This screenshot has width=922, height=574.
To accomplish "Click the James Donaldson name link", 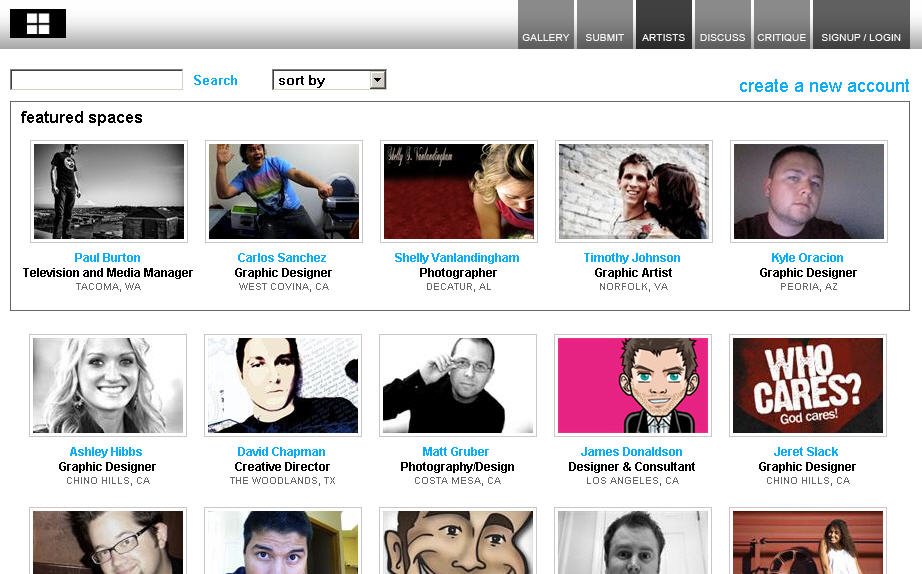I will 632,452.
